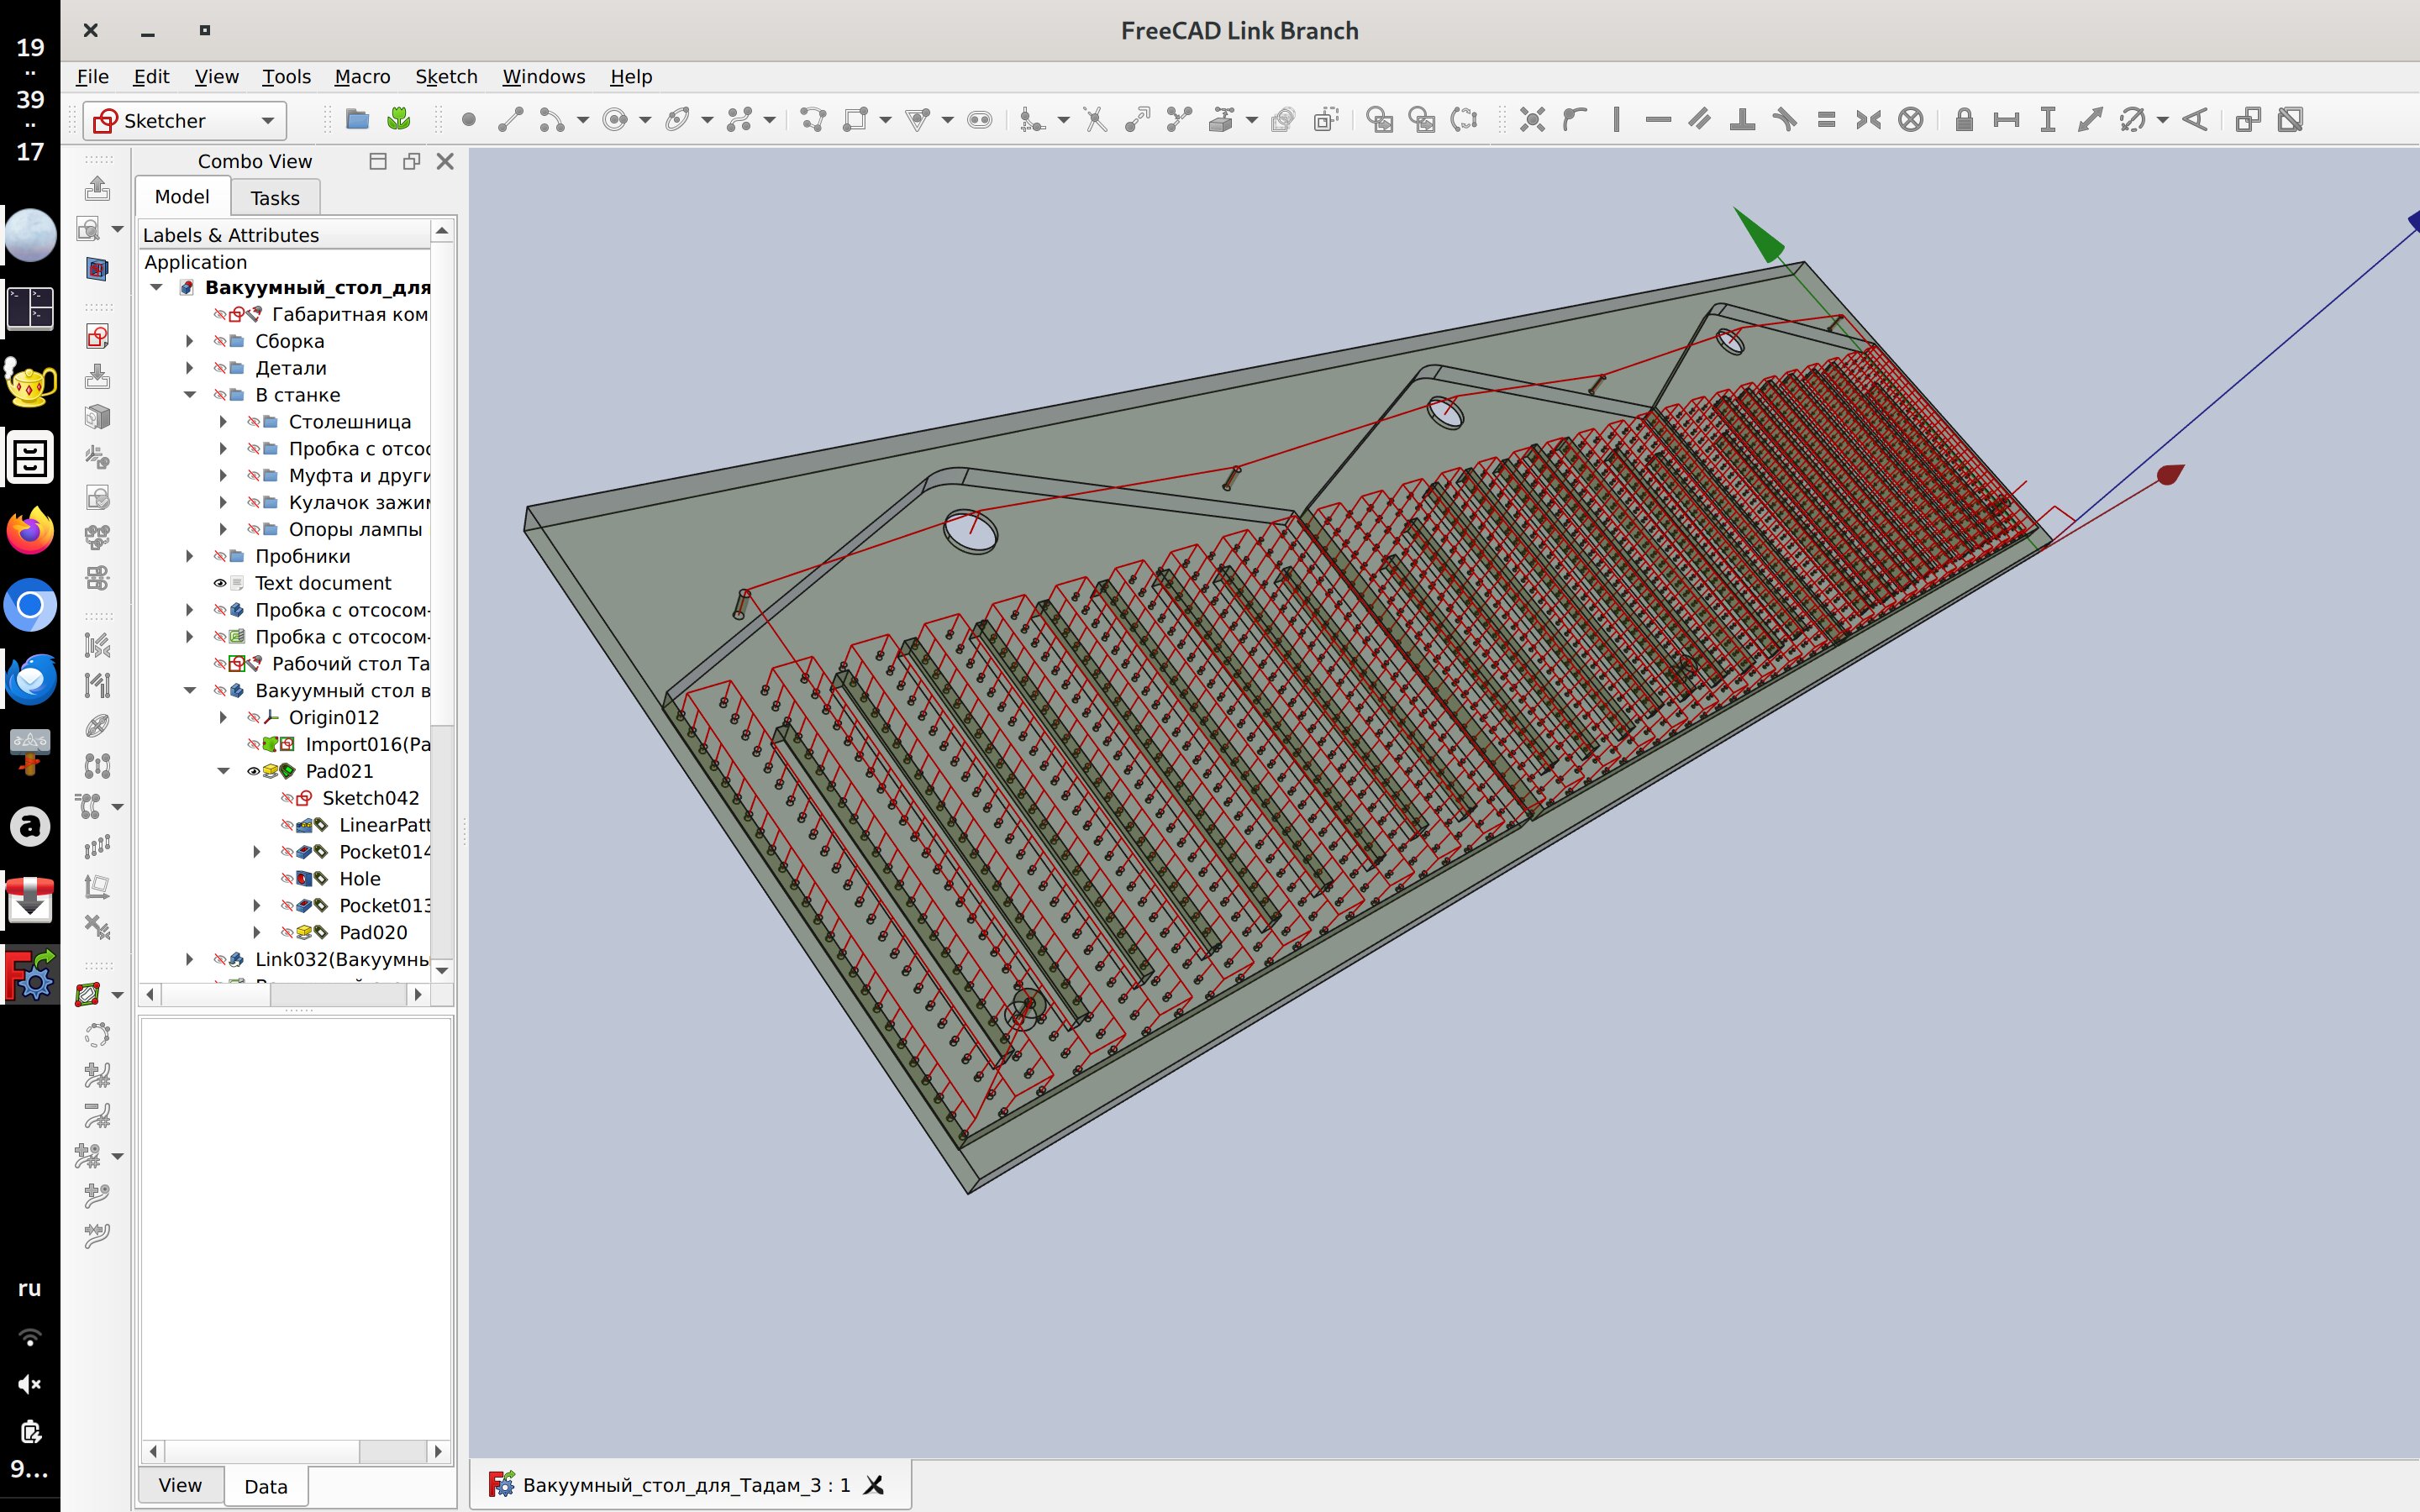Select the create point tool
The width and height of the screenshot is (2420, 1512).
[468, 120]
